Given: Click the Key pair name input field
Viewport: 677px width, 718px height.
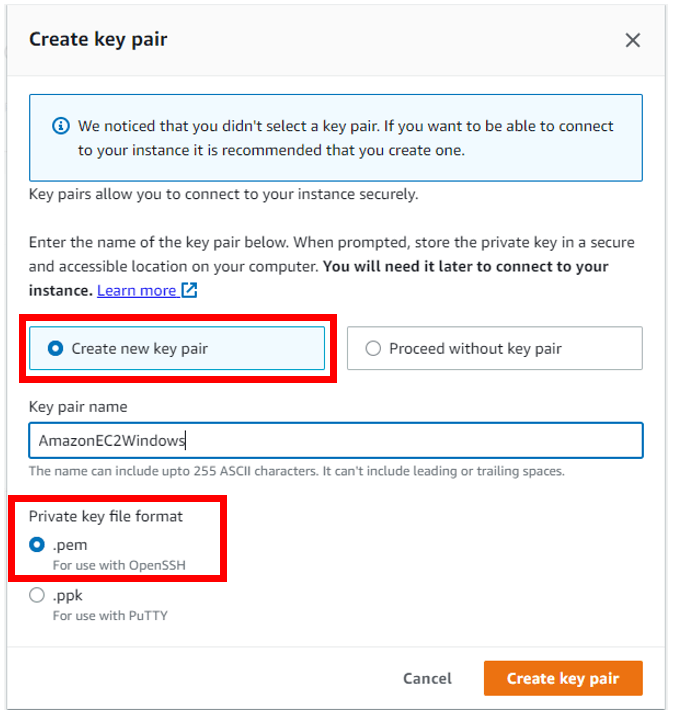Looking at the screenshot, I should (336, 440).
